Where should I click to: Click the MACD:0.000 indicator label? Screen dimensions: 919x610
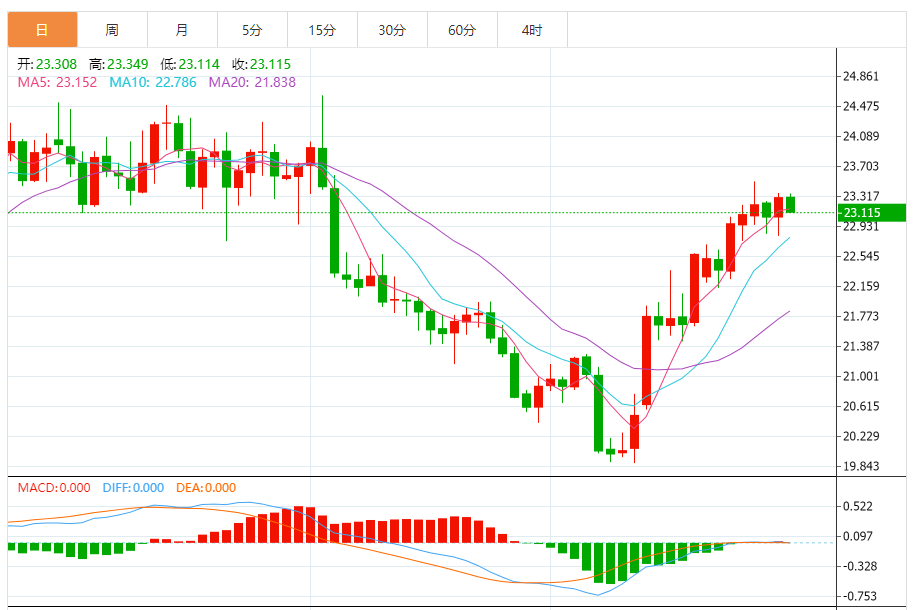pyautogui.click(x=54, y=488)
